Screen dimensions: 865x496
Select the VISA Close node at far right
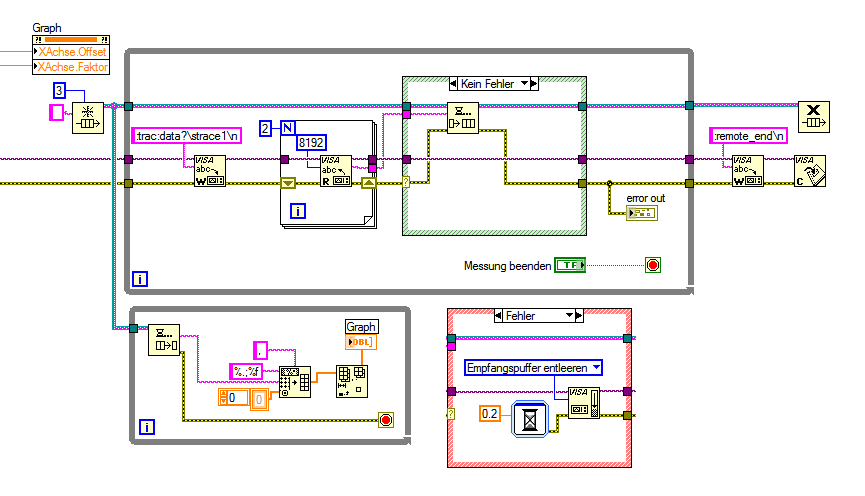[x=810, y=171]
